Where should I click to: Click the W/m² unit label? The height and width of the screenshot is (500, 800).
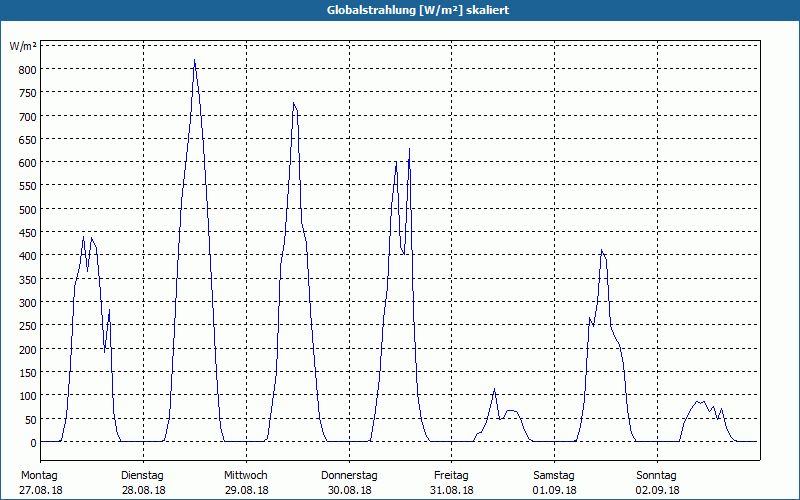(x=23, y=46)
